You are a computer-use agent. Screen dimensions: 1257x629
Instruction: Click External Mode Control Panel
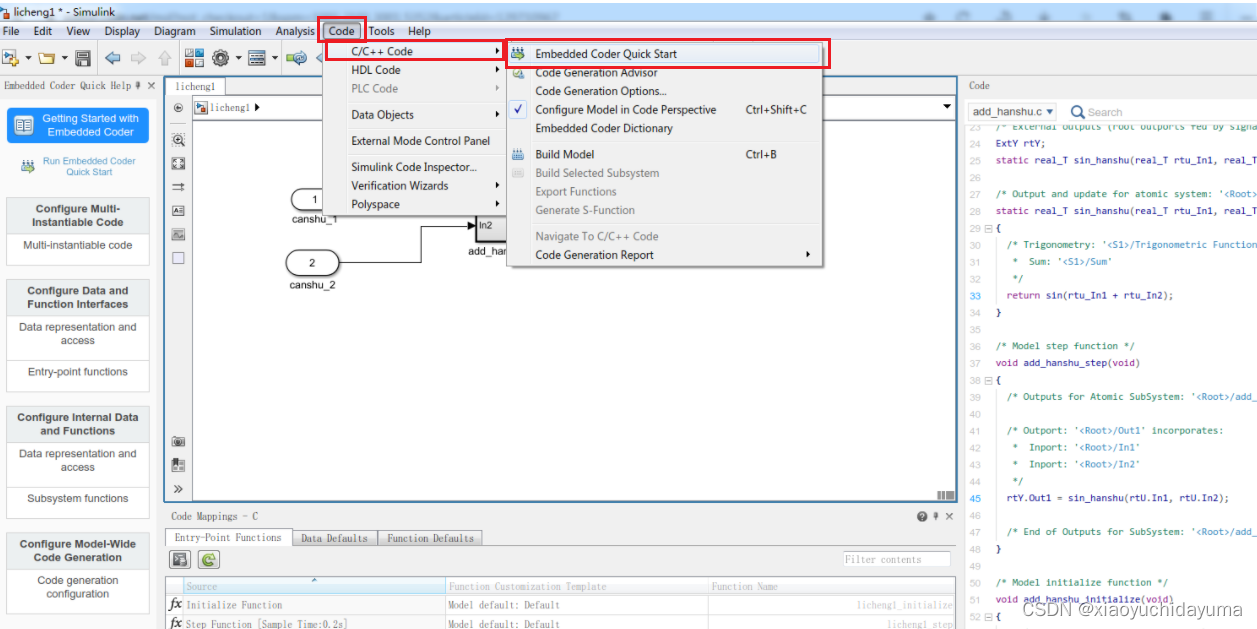pyautogui.click(x=421, y=141)
